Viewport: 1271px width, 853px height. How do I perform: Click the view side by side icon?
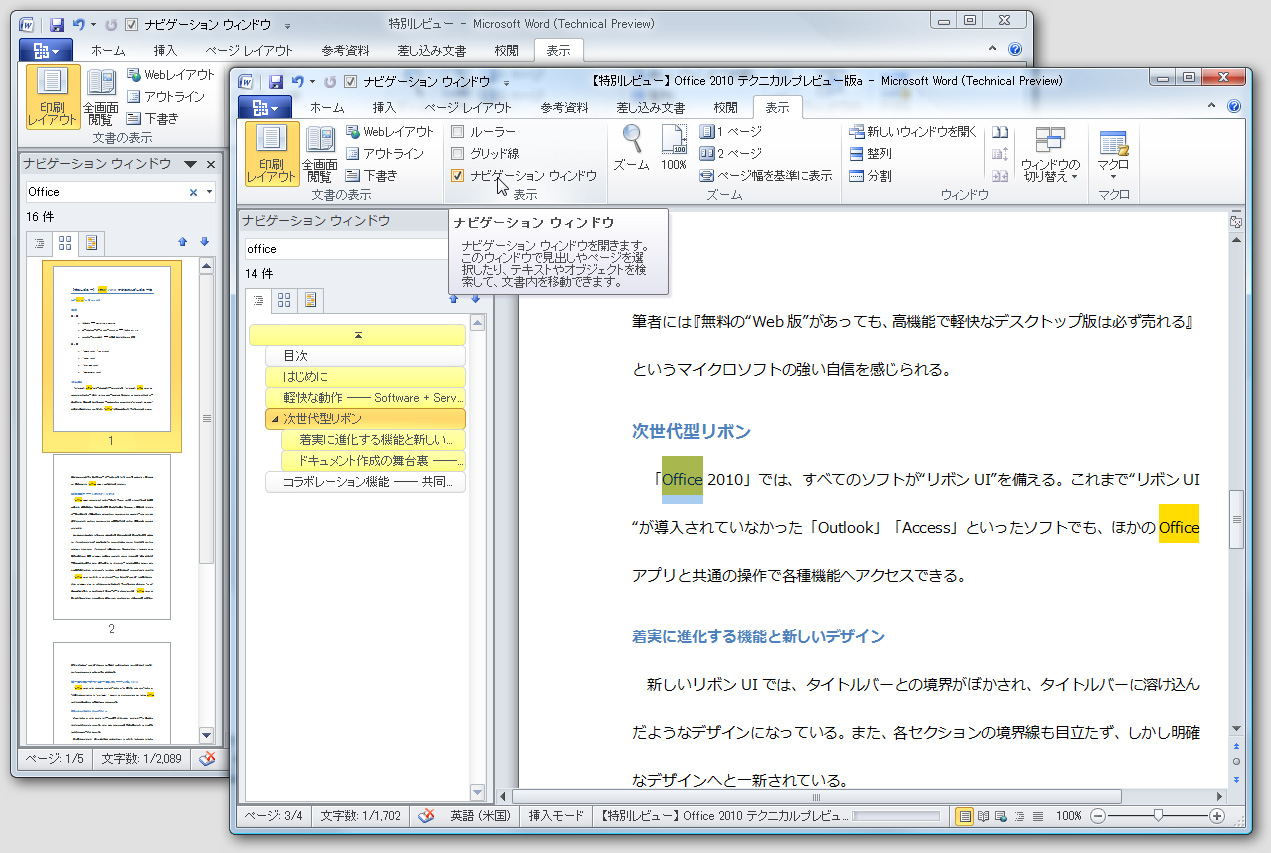[x=999, y=132]
